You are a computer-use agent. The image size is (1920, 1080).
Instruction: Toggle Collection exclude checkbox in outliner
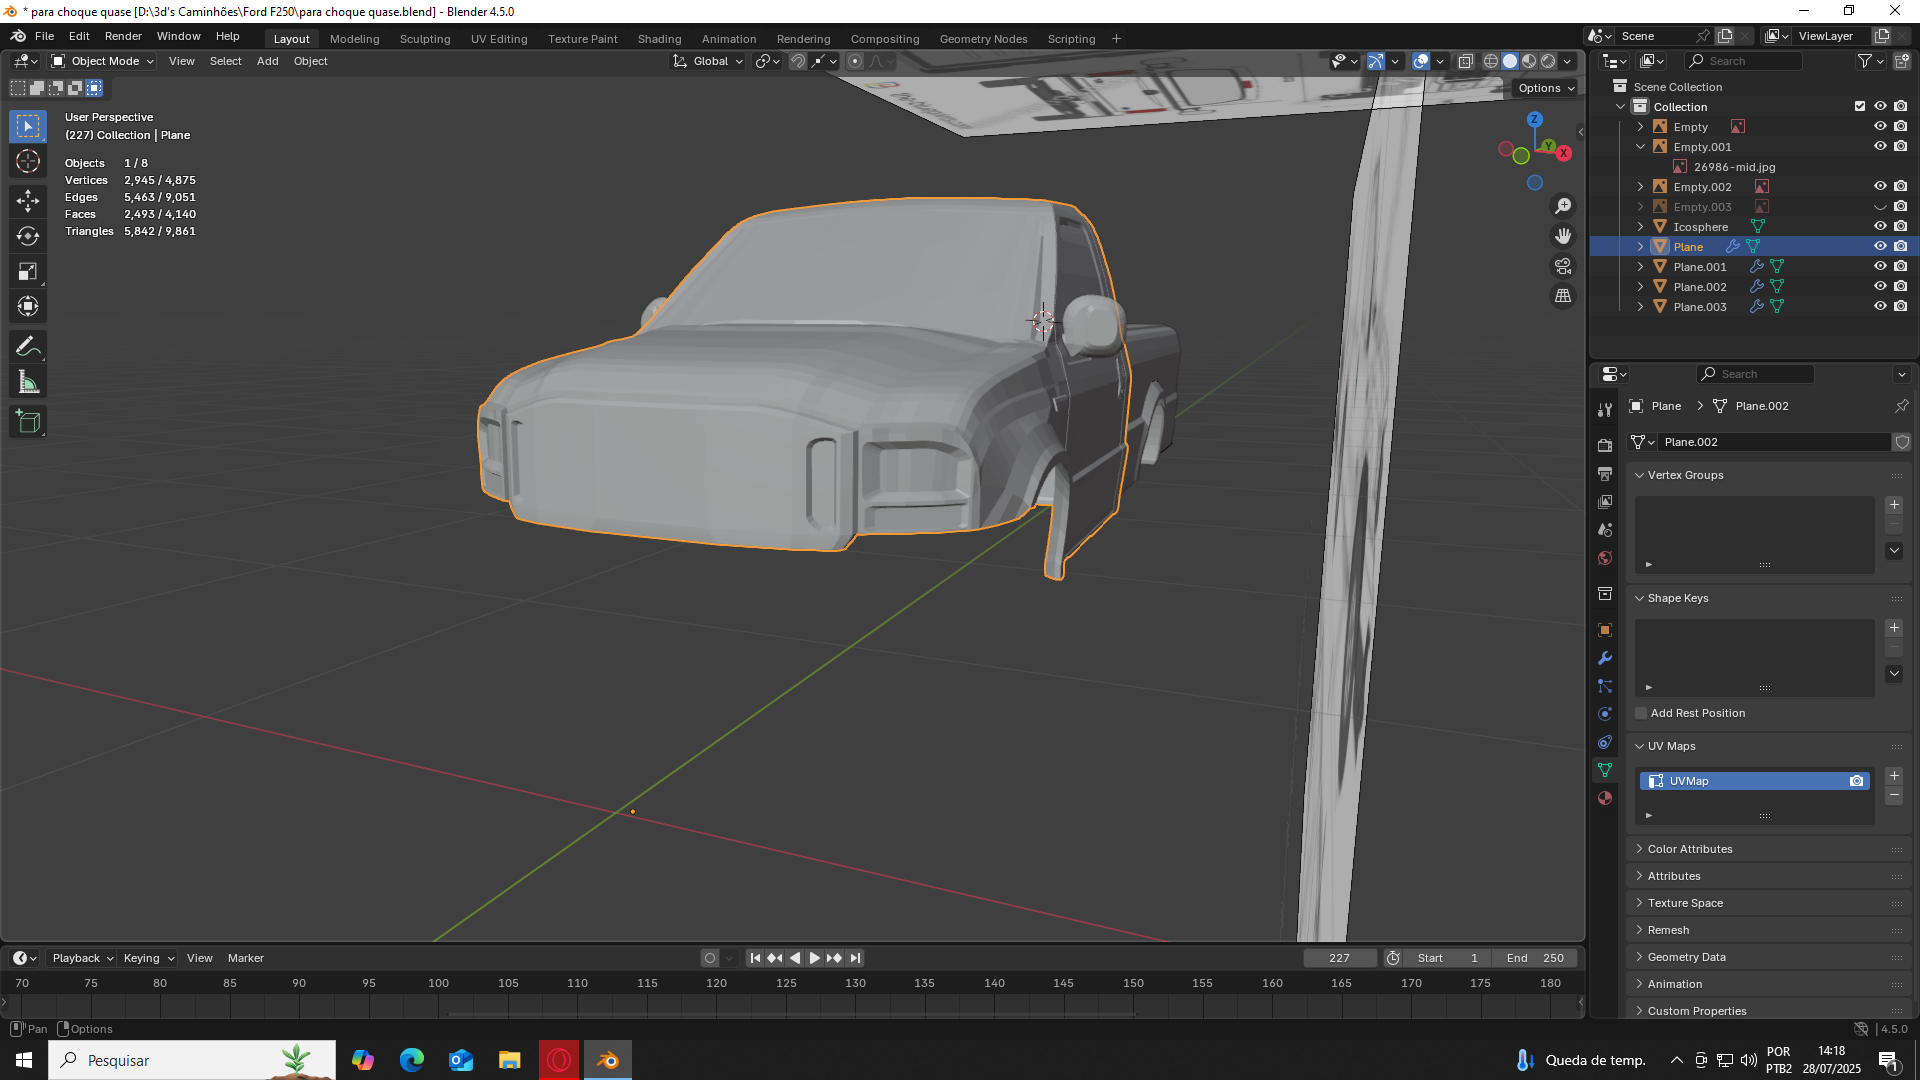click(1860, 106)
